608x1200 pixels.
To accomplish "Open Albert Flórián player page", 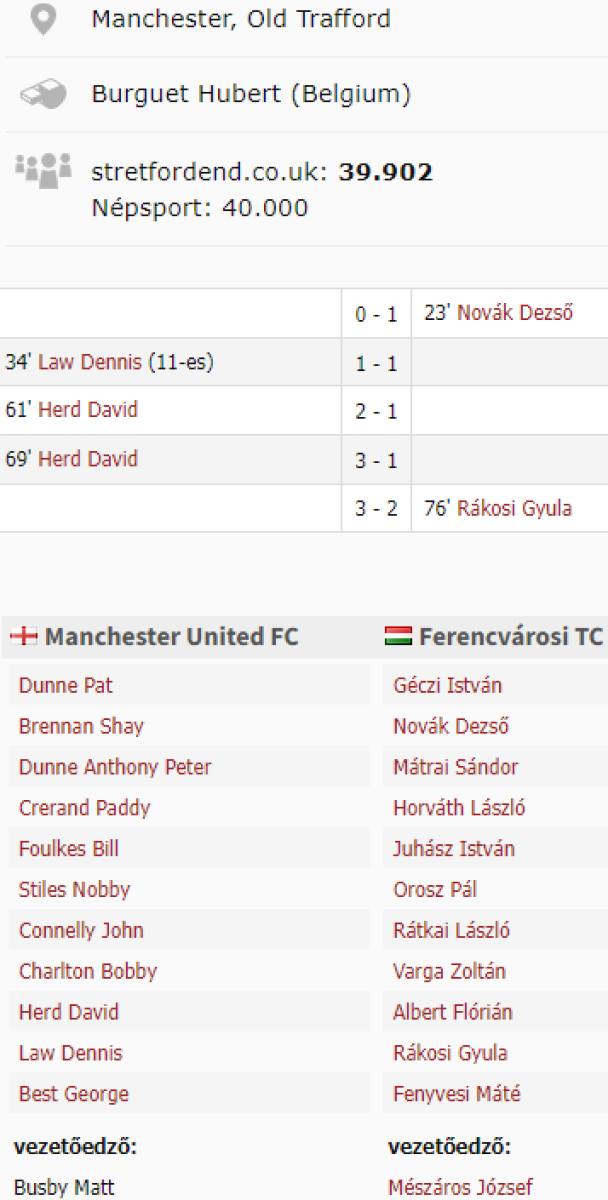I will (453, 1012).
